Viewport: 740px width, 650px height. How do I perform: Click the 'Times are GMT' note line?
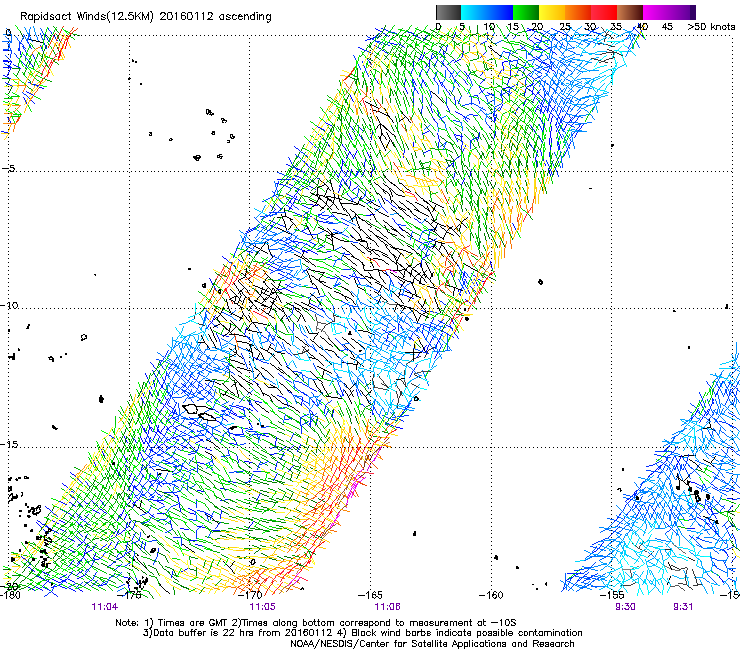click(316, 623)
